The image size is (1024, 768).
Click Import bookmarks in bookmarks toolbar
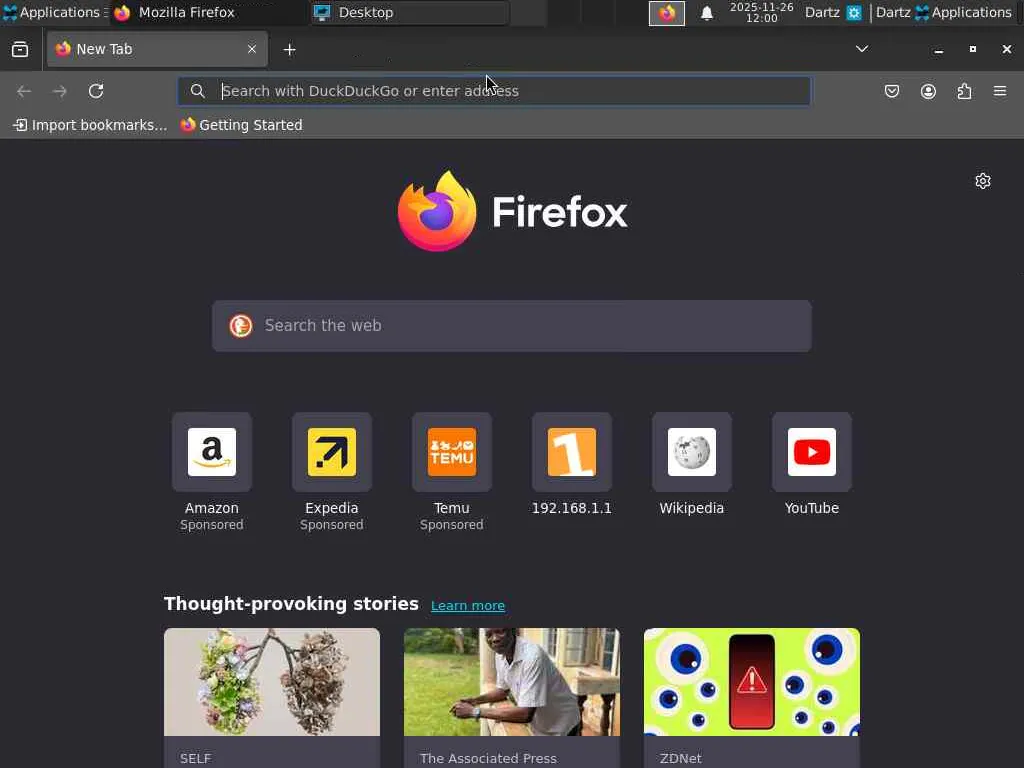point(90,125)
